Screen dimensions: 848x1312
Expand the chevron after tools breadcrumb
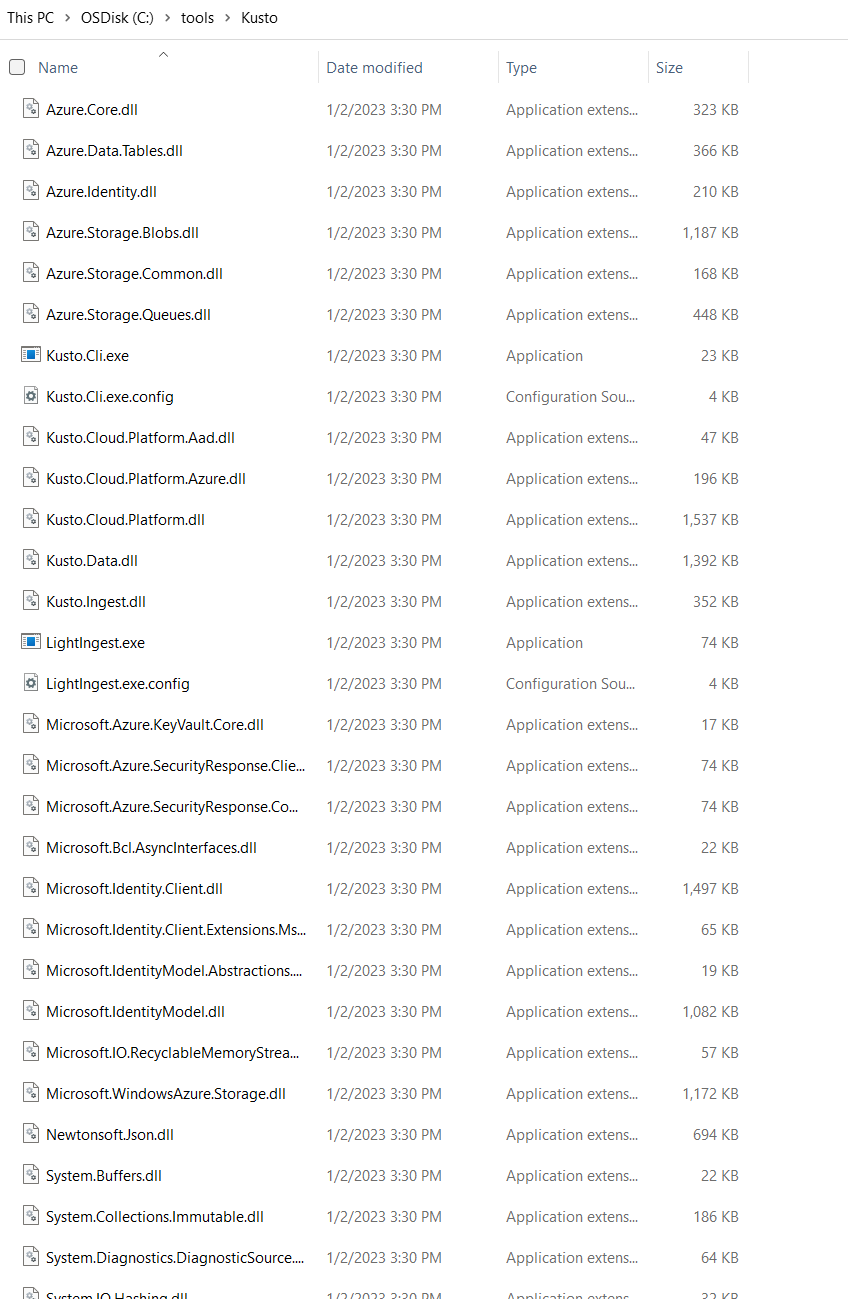tap(228, 18)
